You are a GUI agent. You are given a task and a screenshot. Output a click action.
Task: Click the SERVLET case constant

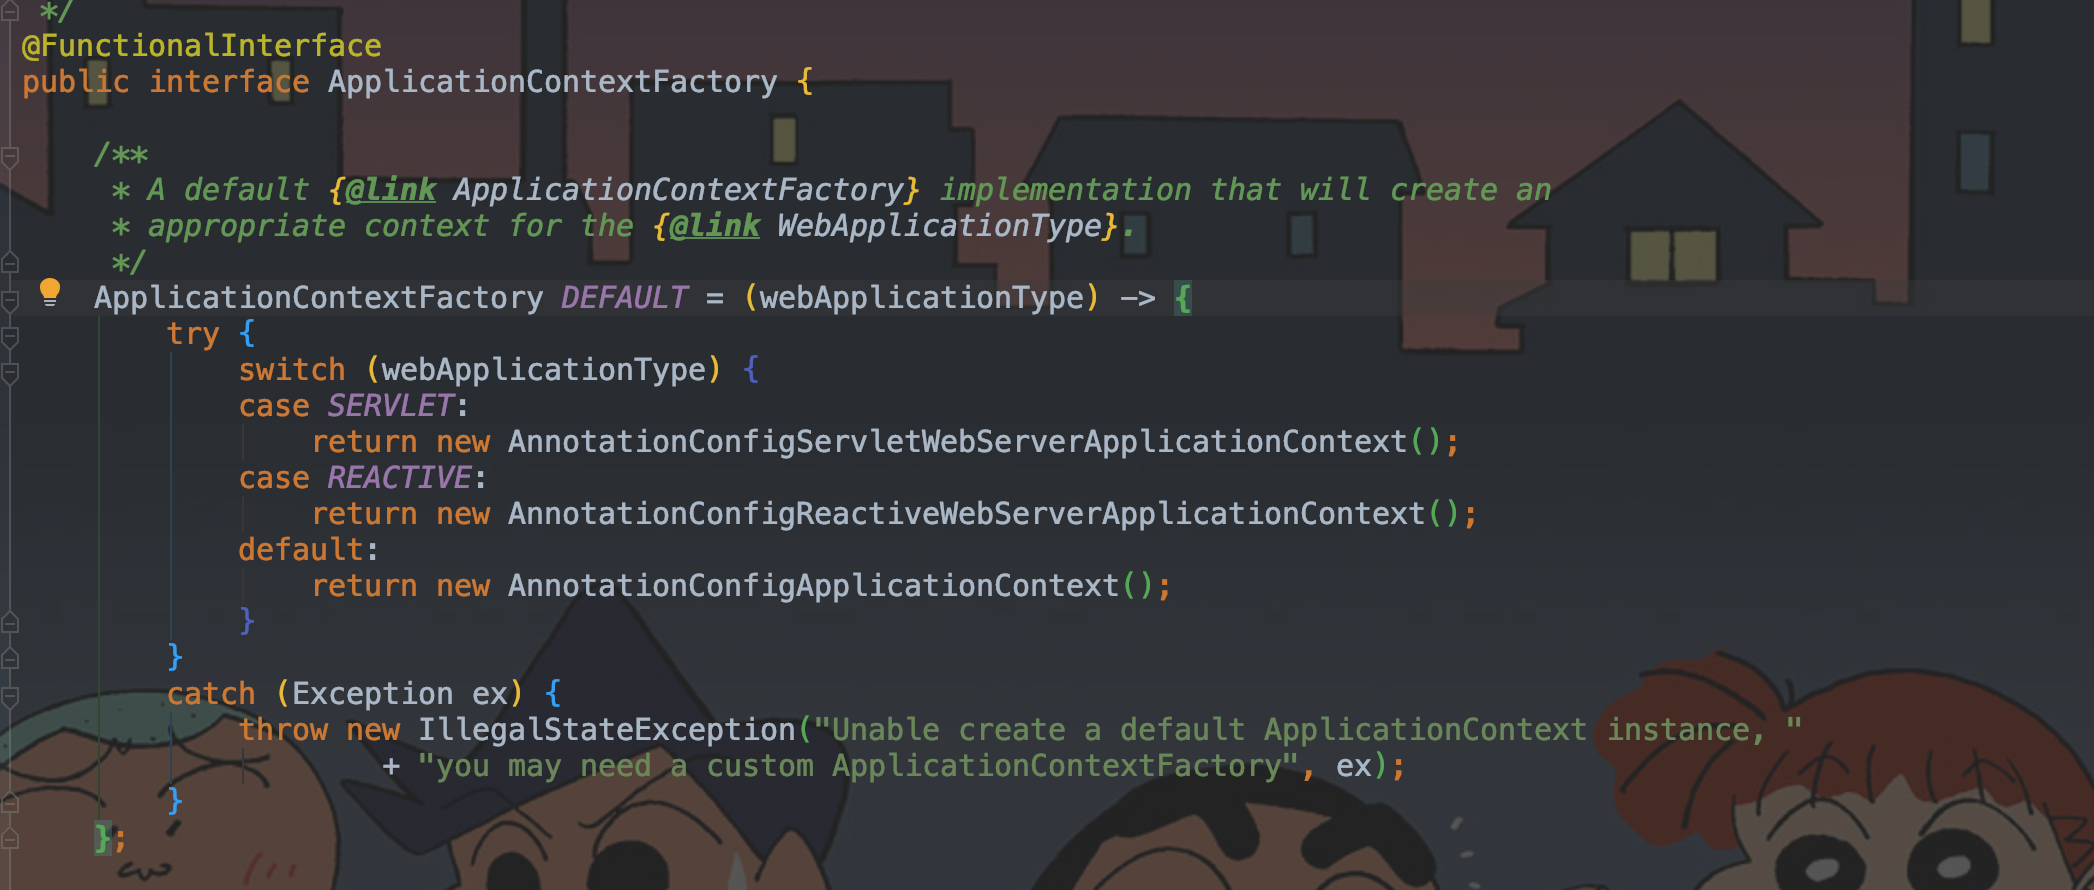[391, 406]
